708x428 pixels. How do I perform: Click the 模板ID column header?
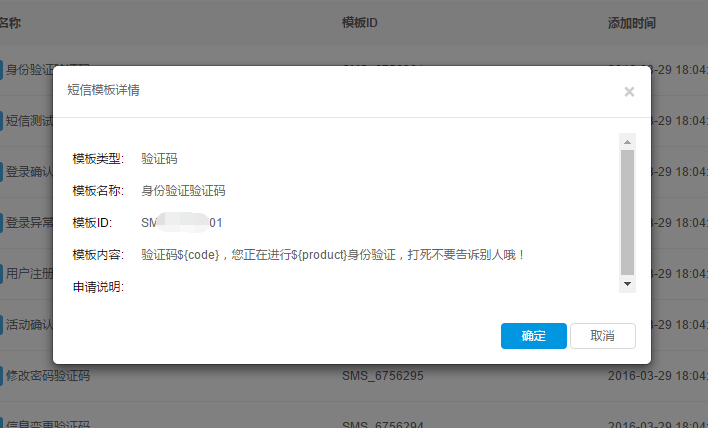coord(360,22)
